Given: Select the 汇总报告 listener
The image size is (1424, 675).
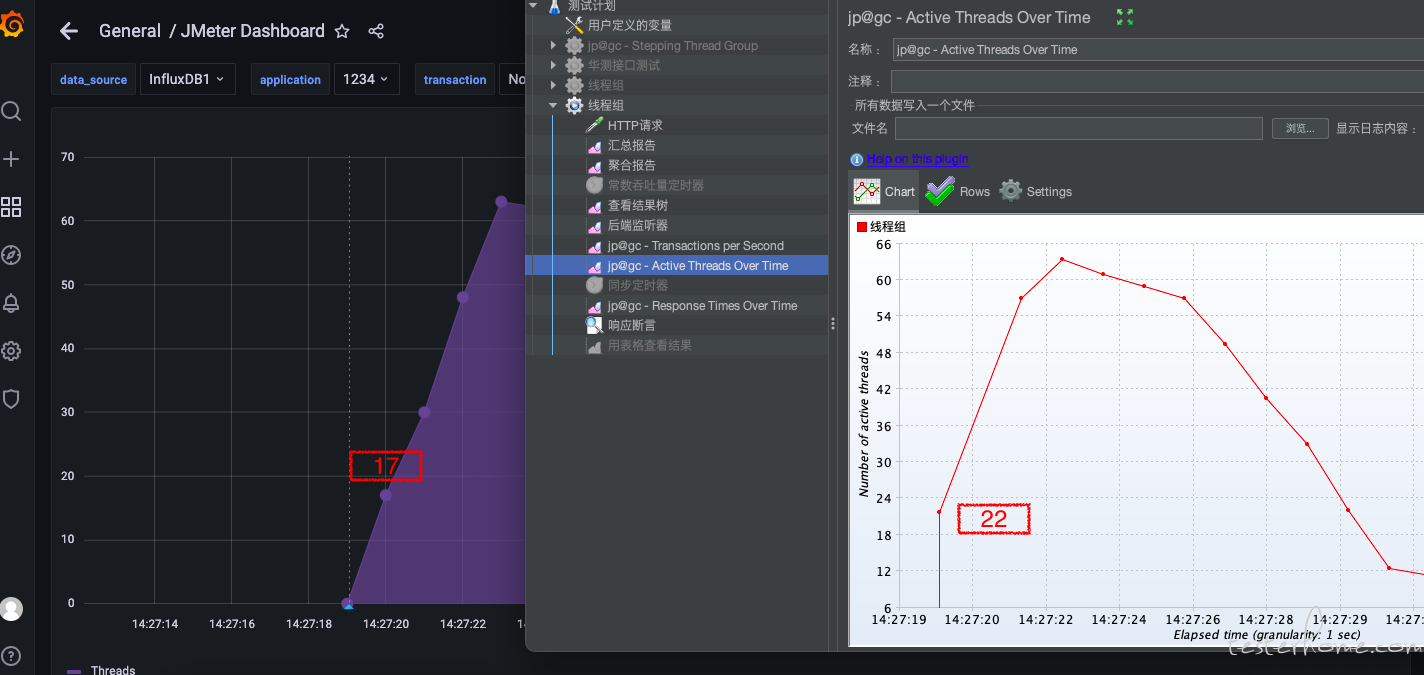Looking at the screenshot, I should coord(632,145).
